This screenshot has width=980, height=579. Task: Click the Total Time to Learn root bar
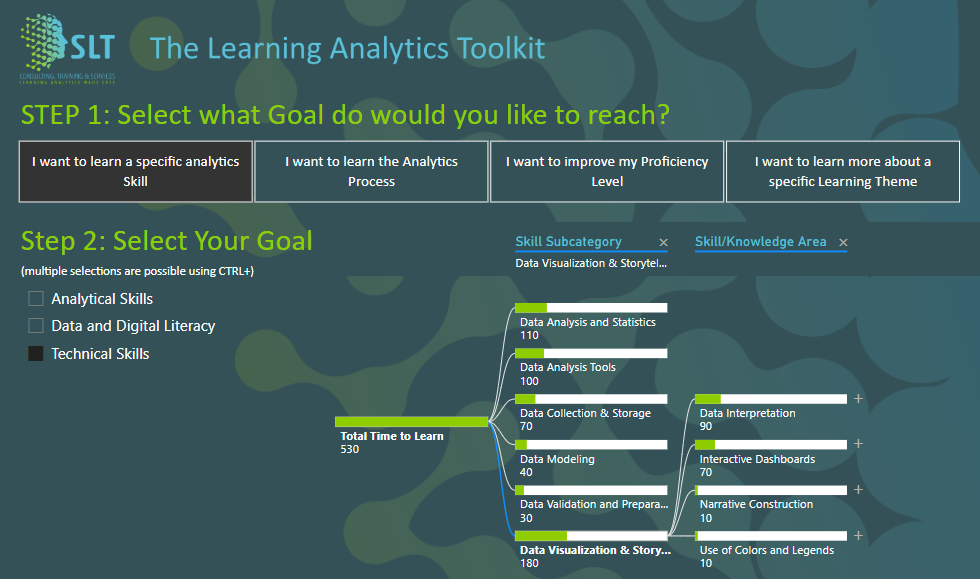coord(412,420)
